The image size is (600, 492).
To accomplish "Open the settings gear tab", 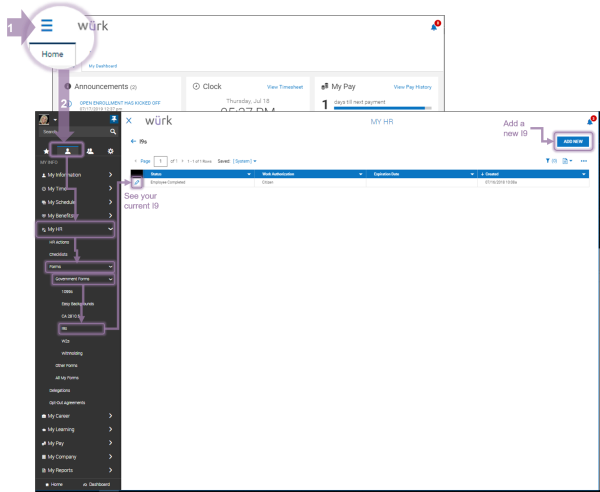I will click(111, 151).
